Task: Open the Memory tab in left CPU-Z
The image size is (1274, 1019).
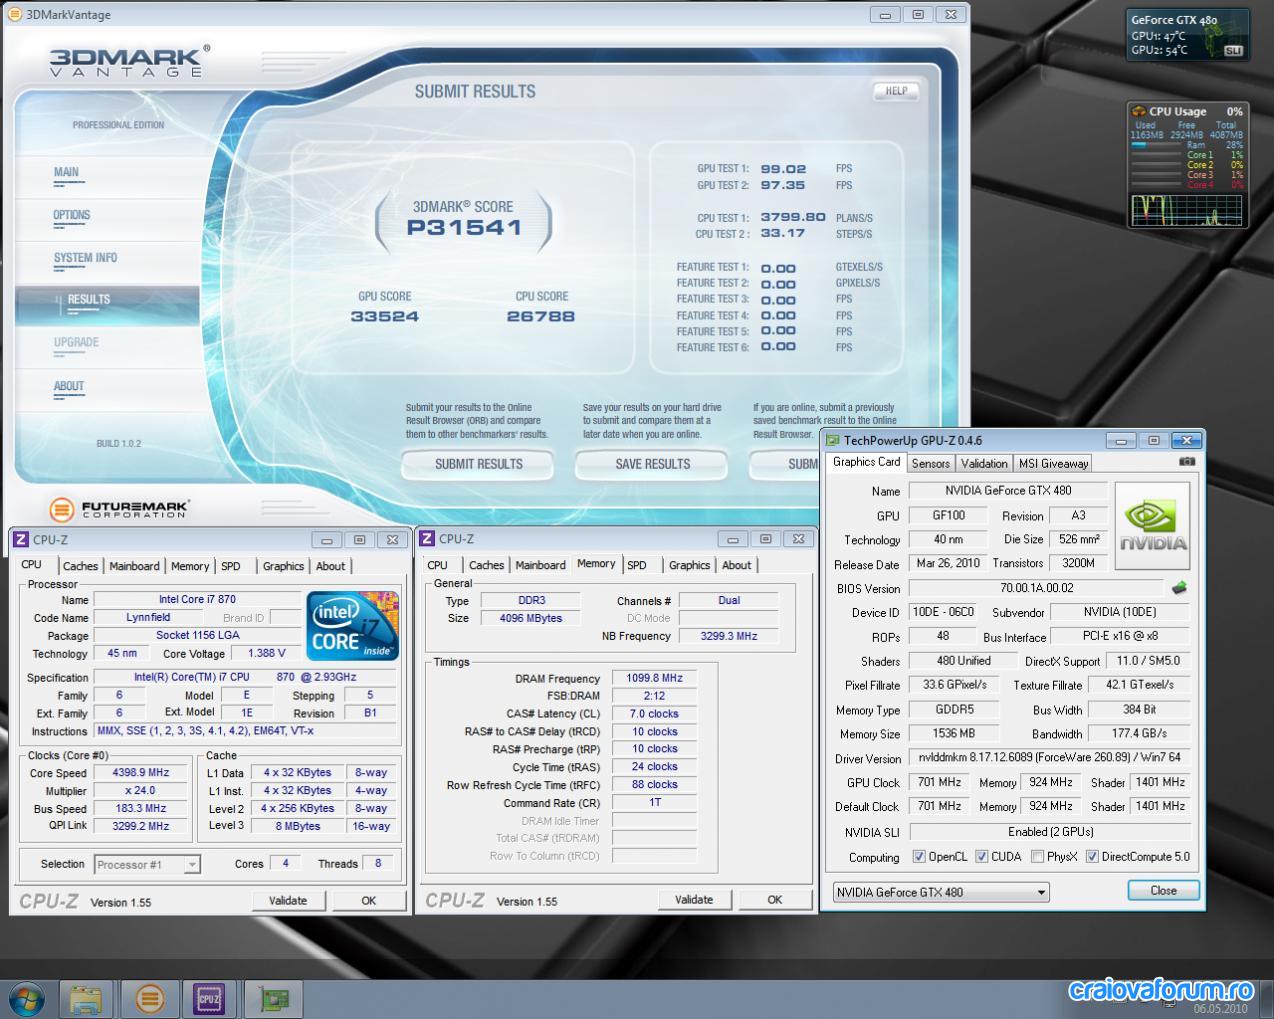Action: click(190, 566)
